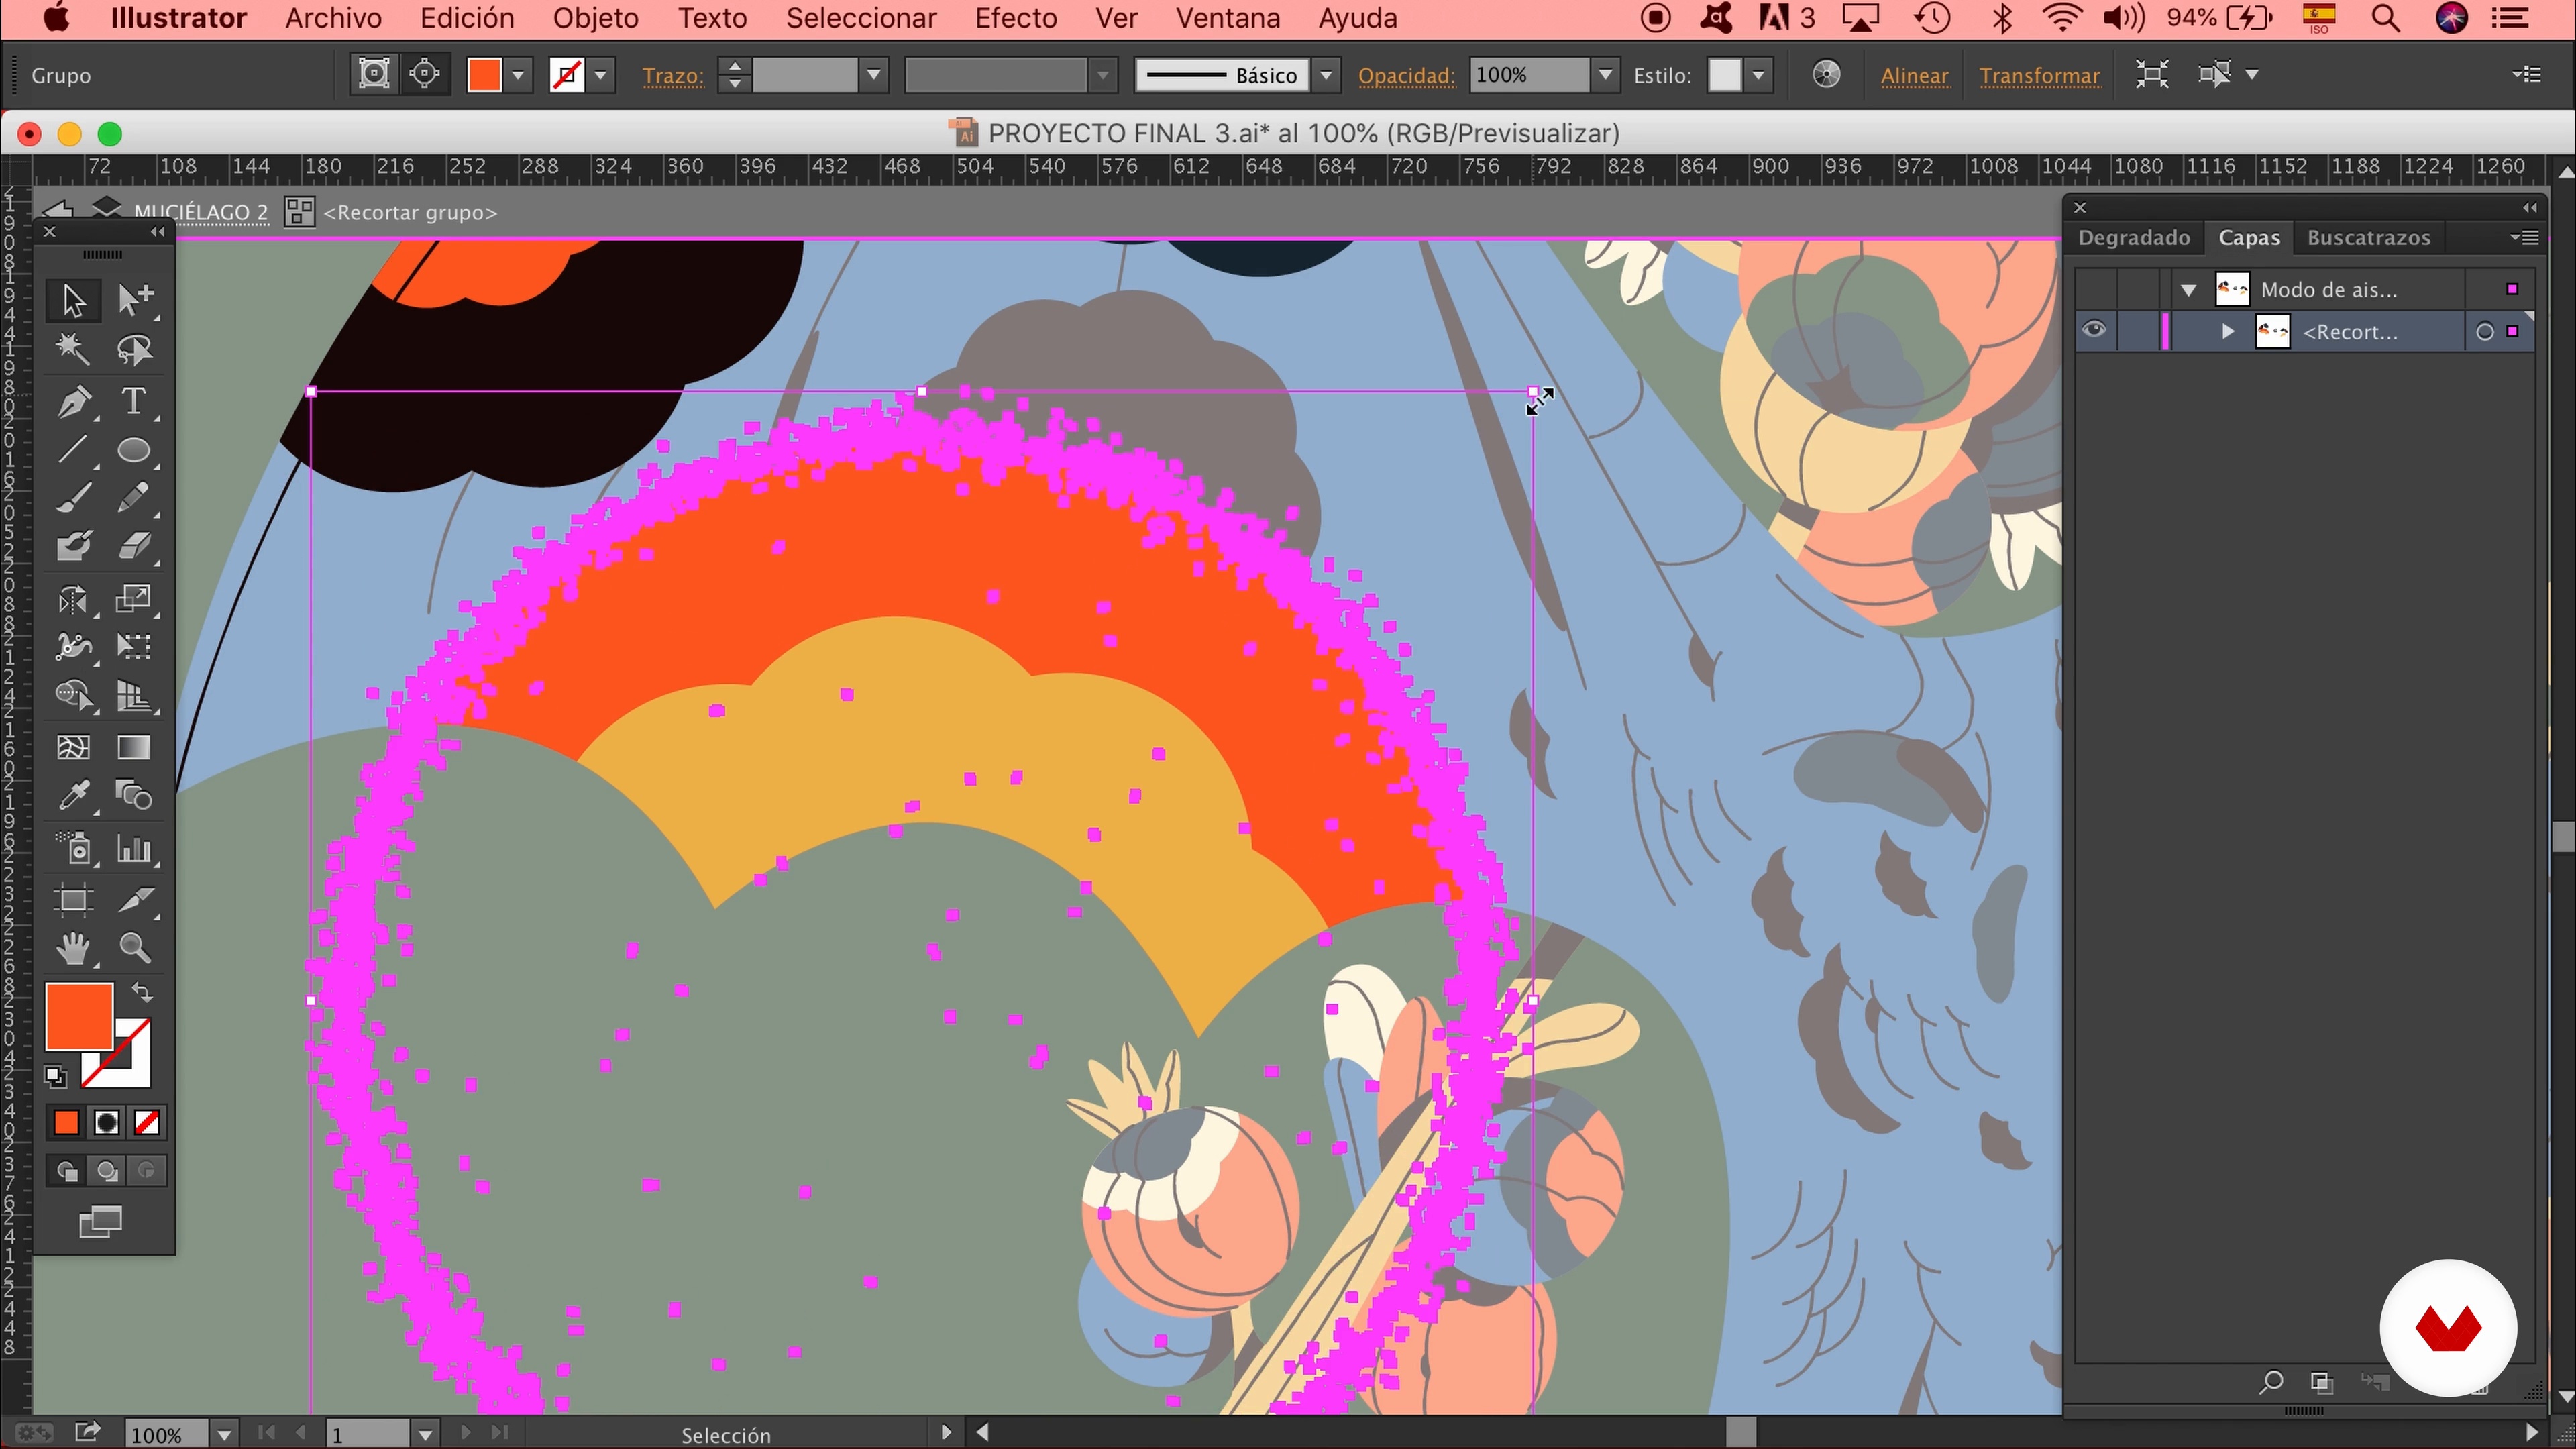Open the stroke weight dropdown

[874, 75]
